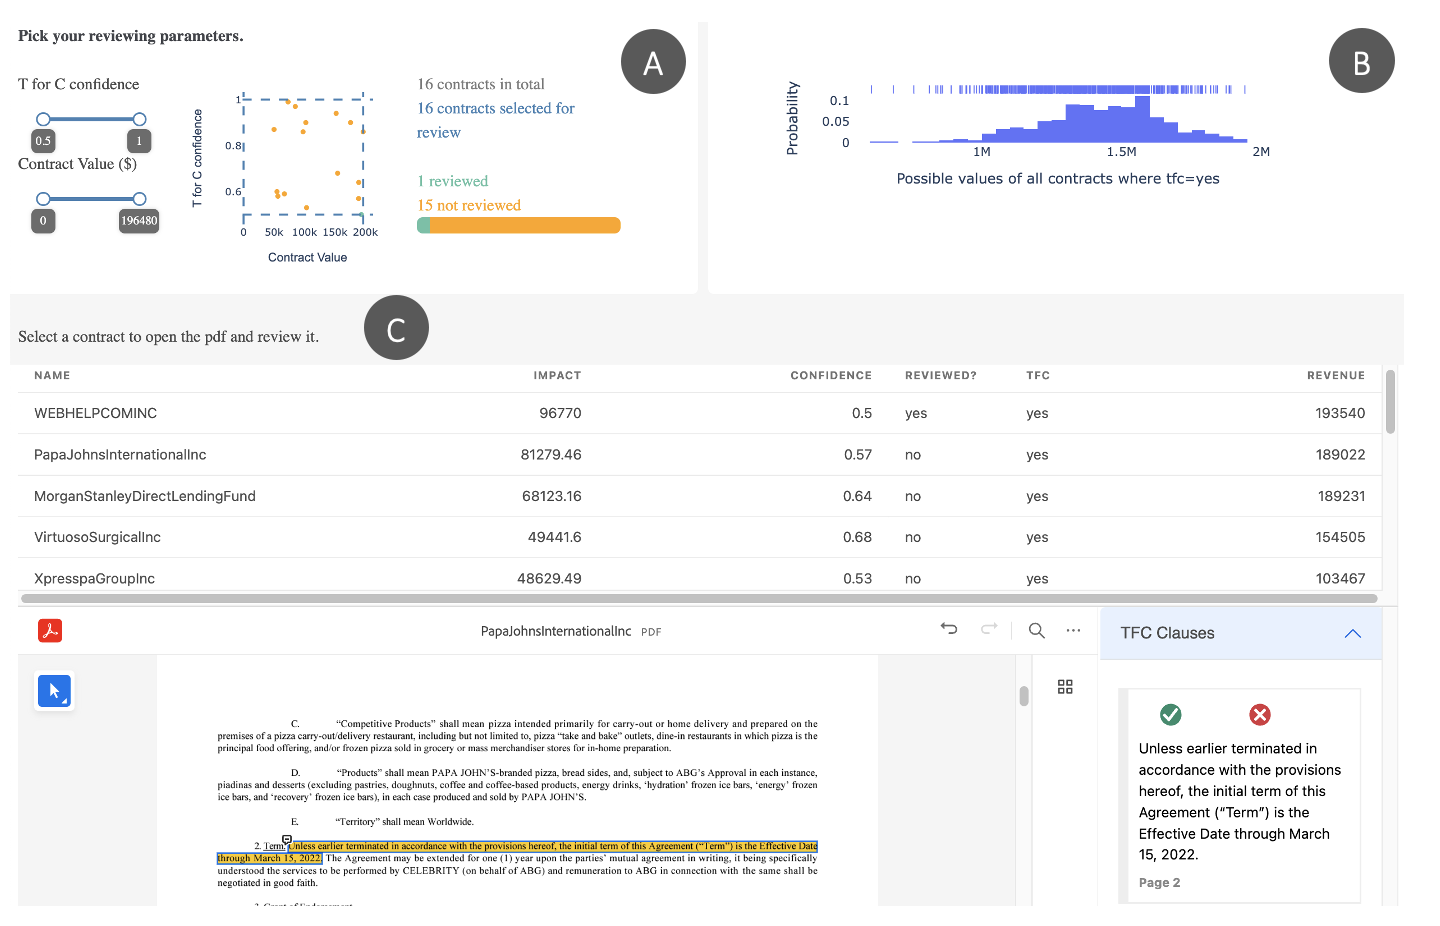
Task: Open the three-dots more options menu
Action: coord(1073,630)
